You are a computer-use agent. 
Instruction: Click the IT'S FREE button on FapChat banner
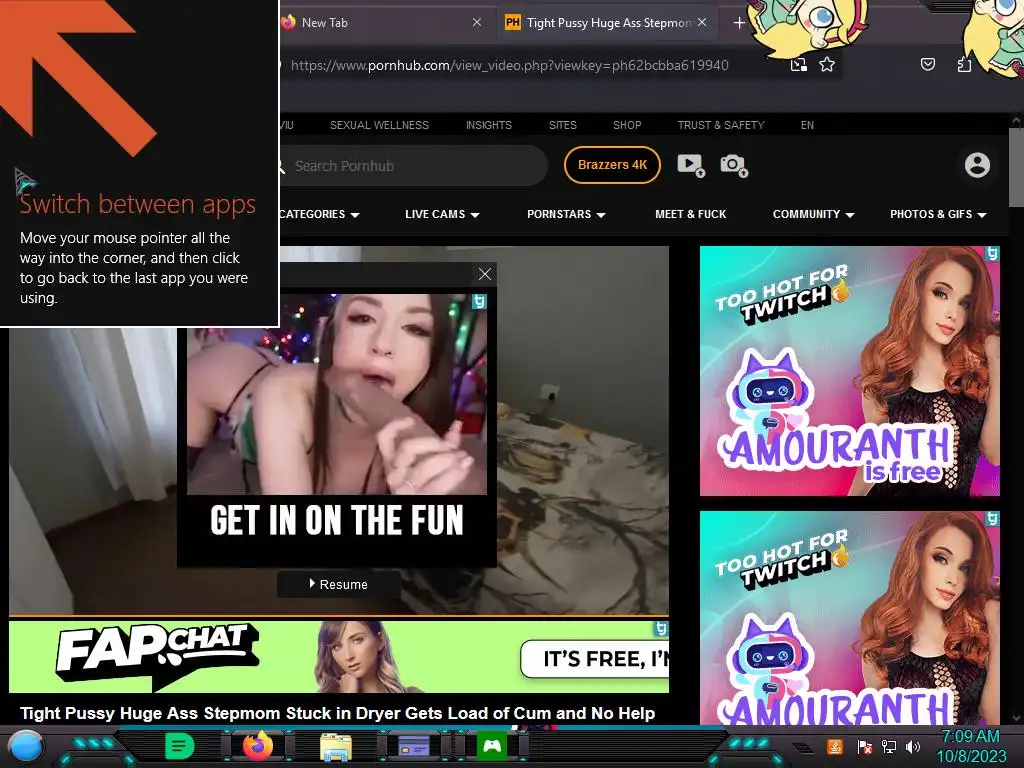point(594,660)
